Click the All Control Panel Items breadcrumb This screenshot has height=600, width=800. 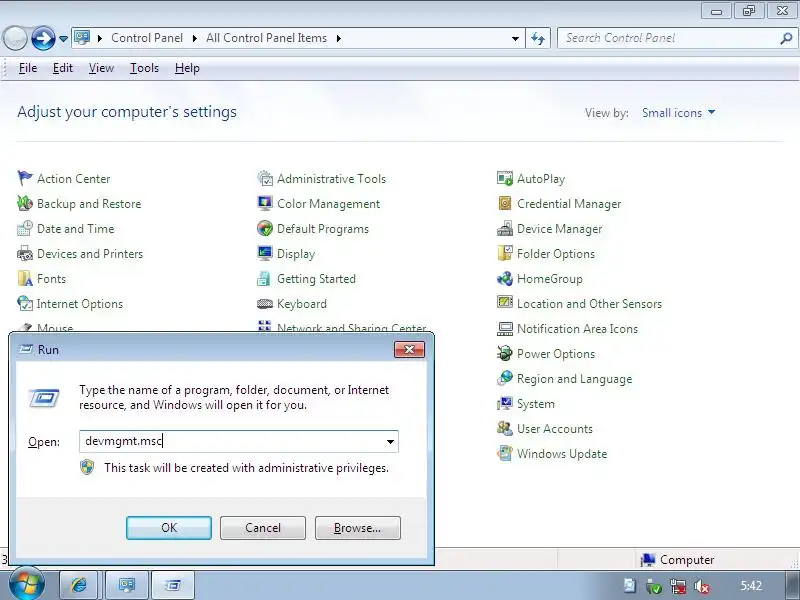click(266, 38)
